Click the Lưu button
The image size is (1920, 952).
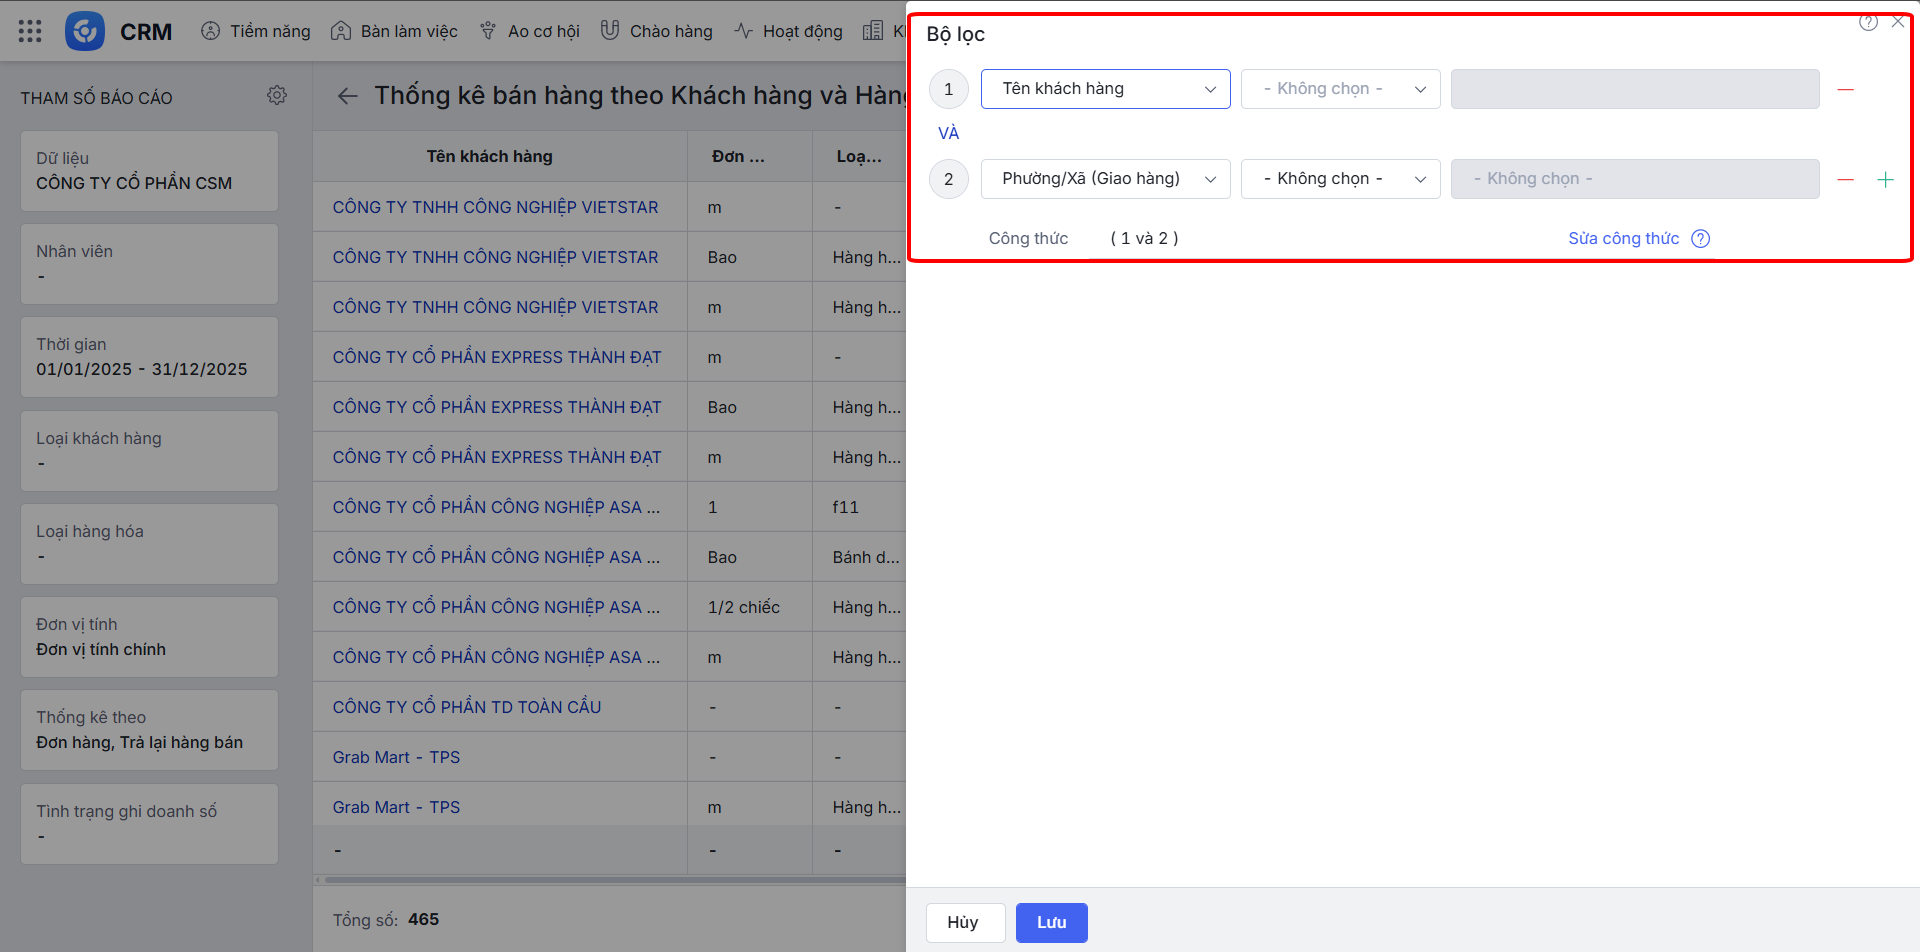[x=1051, y=922]
